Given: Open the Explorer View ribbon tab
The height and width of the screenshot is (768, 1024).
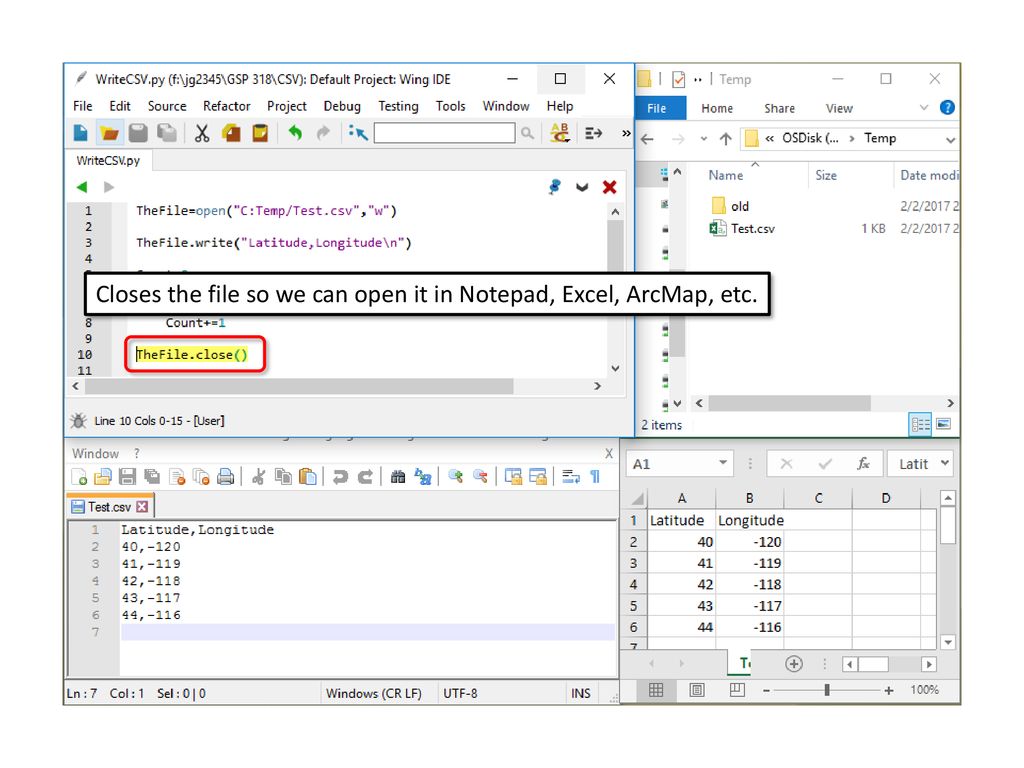Looking at the screenshot, I should [x=839, y=108].
